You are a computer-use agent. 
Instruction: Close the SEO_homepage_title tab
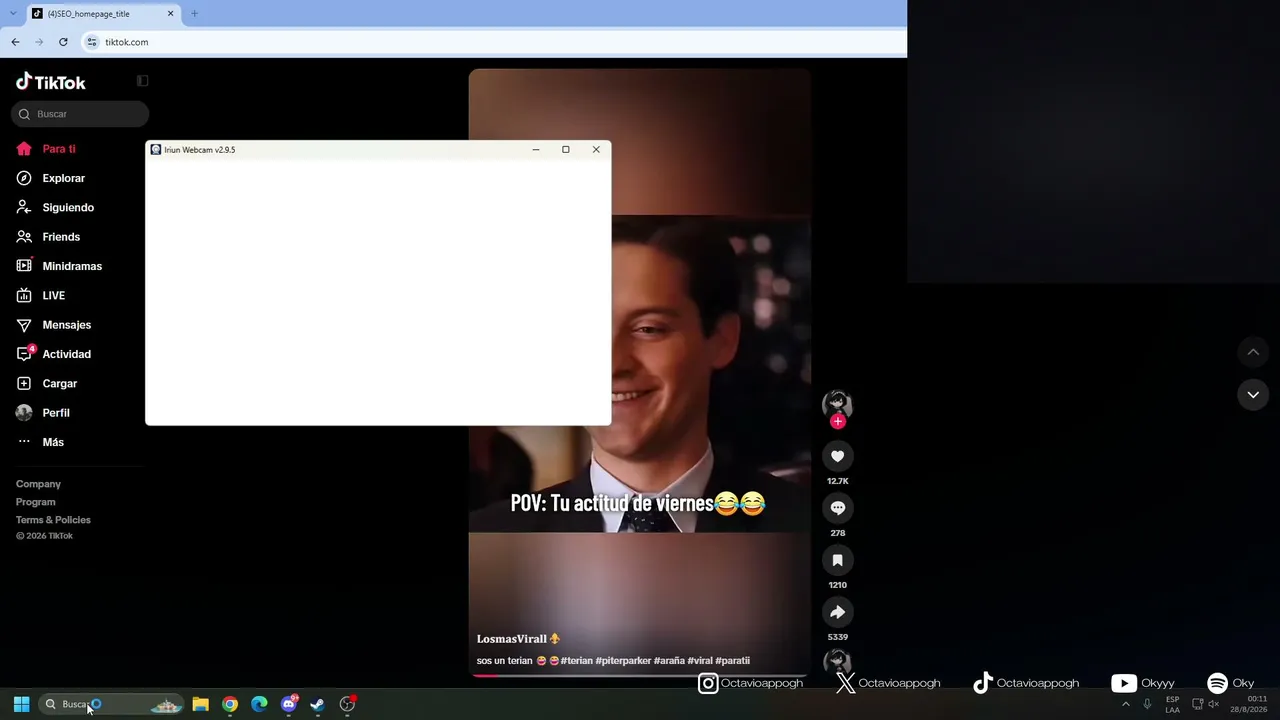(170, 14)
